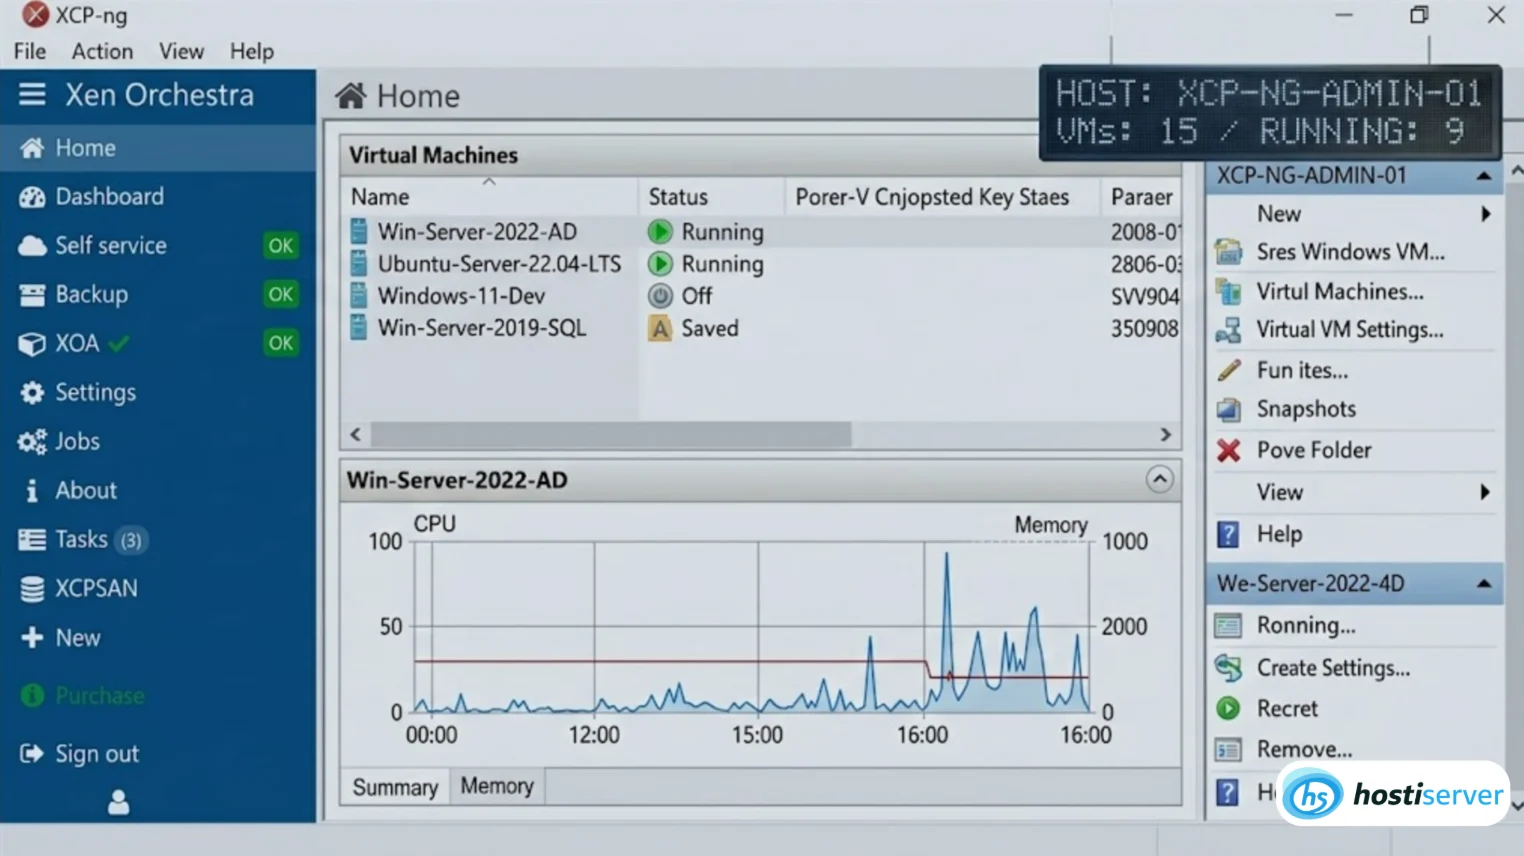Click the Virtual VM Settings icon
The image size is (1524, 856).
[1229, 330]
